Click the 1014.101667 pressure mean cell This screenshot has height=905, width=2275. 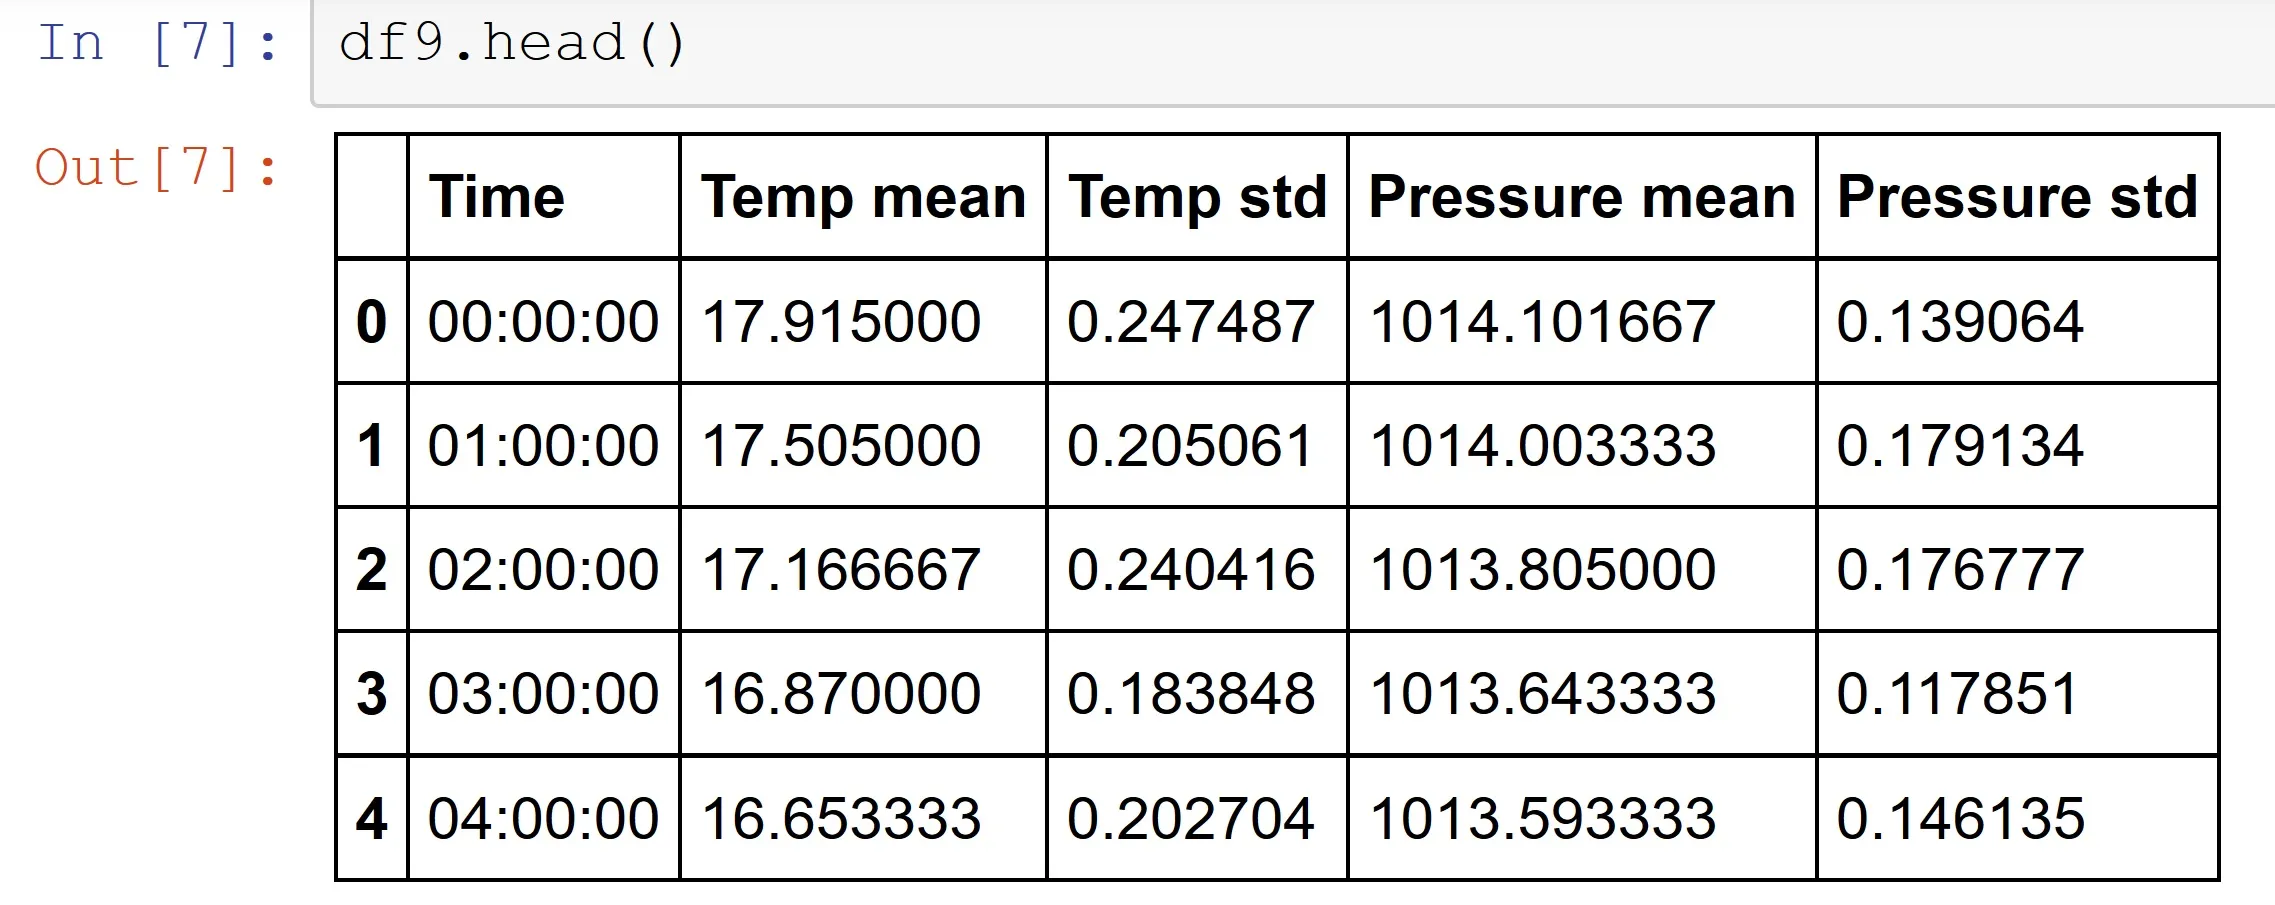[1542, 322]
